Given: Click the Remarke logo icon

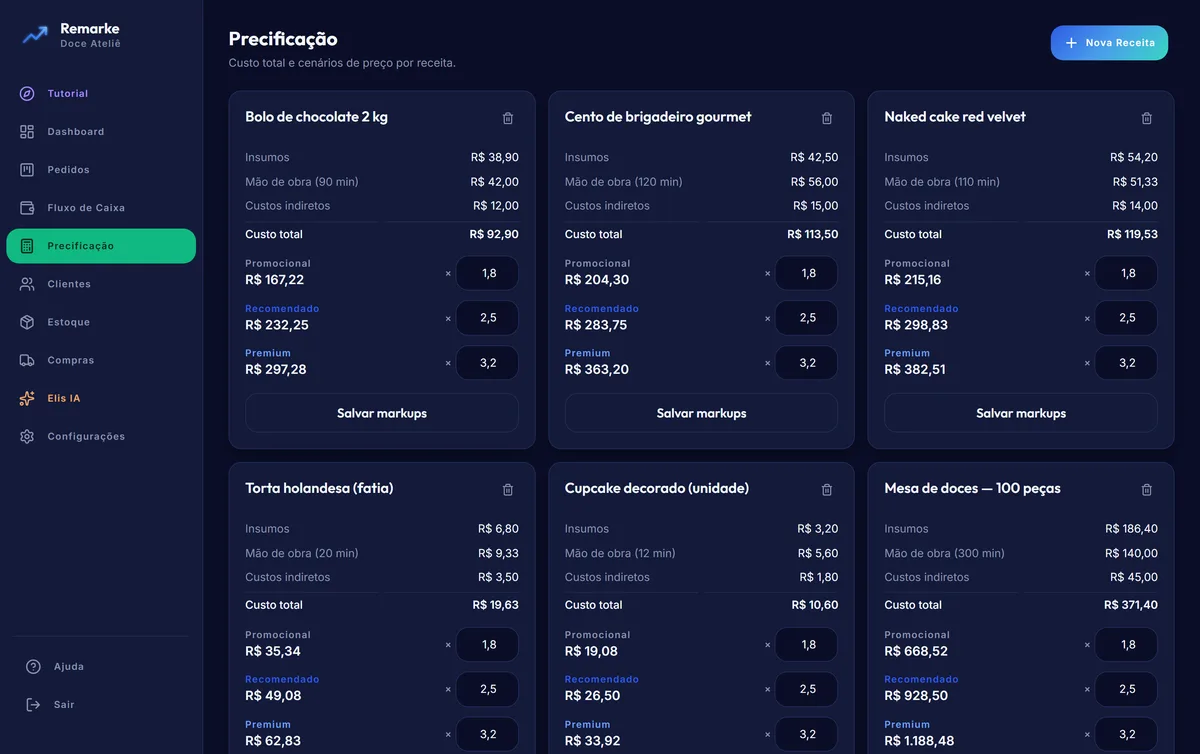Looking at the screenshot, I should [x=35, y=35].
